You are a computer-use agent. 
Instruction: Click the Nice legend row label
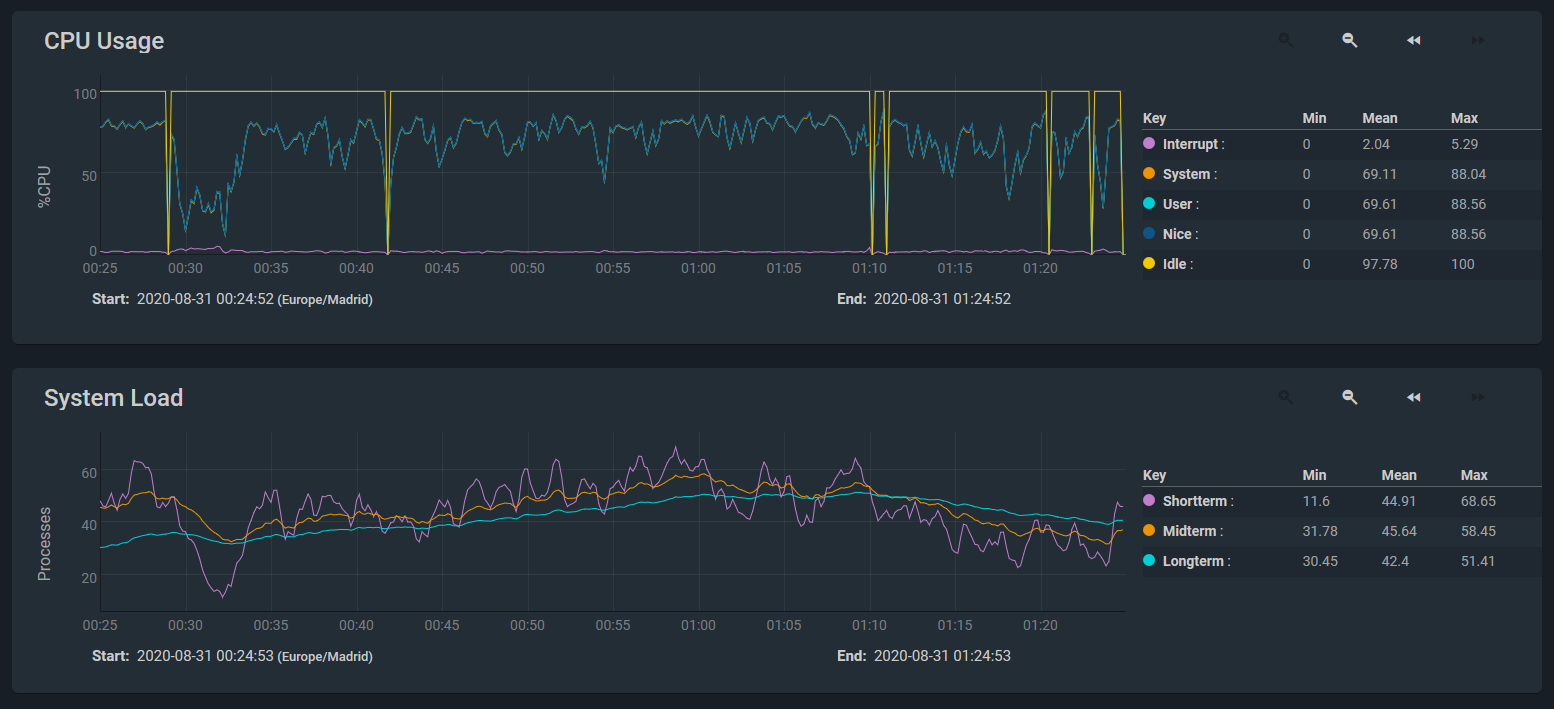(x=1178, y=234)
